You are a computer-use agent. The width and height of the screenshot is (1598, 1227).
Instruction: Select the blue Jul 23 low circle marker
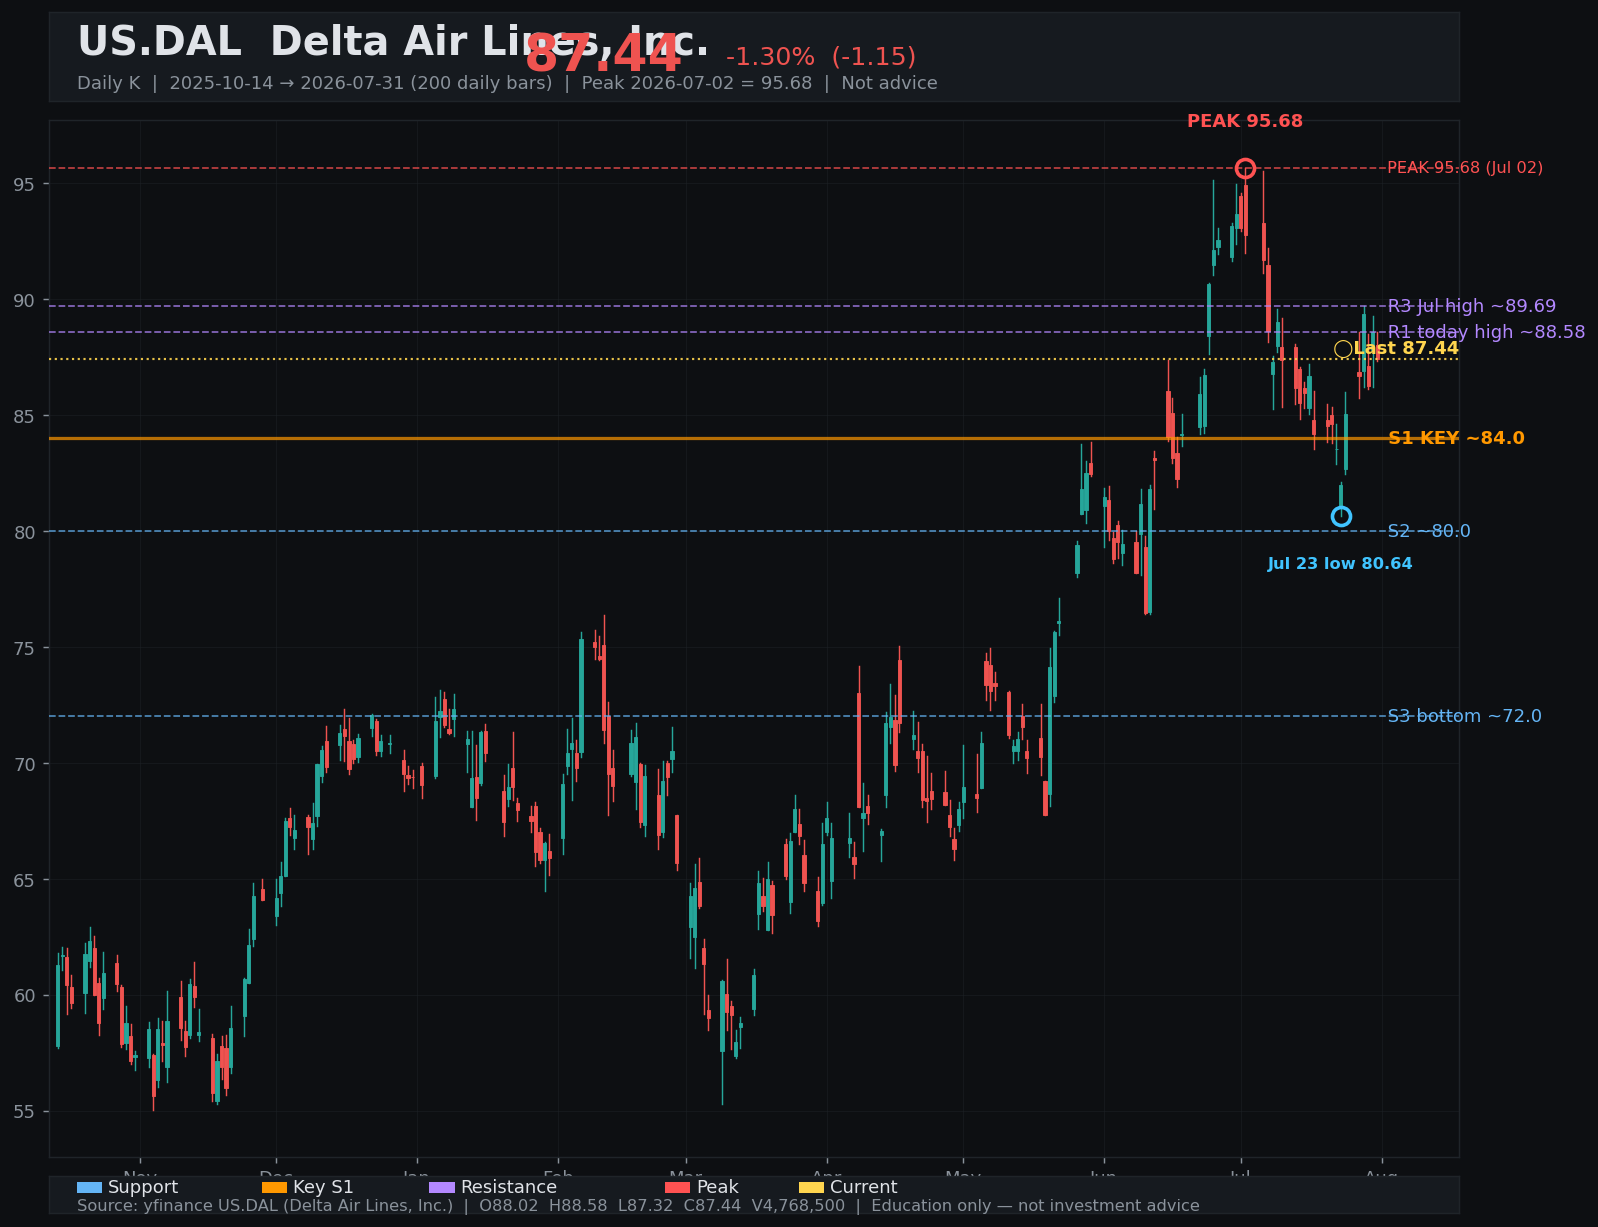1341,516
